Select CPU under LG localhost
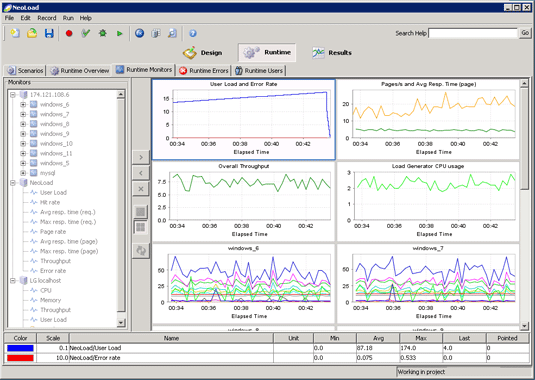The width and height of the screenshot is (535, 380). (x=46, y=290)
